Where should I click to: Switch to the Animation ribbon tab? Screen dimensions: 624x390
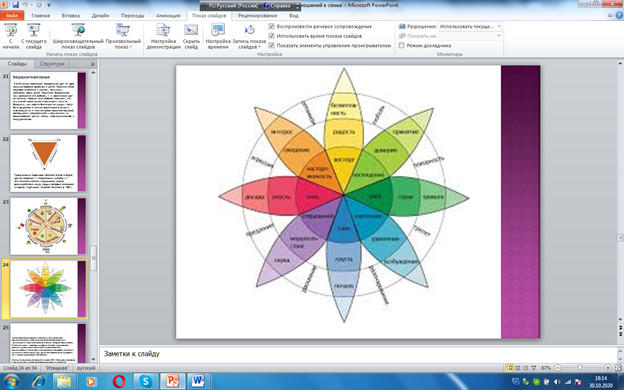coord(168,16)
